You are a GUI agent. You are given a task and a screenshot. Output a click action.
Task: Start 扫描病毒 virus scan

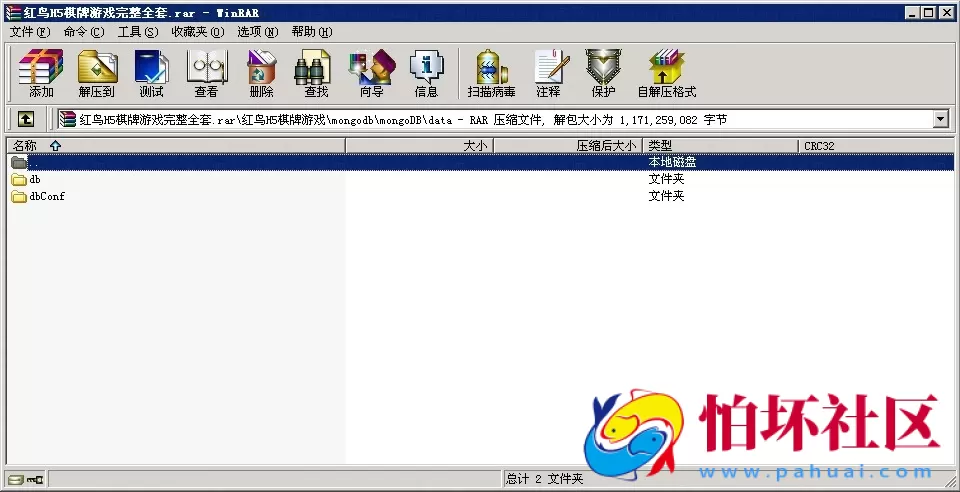tap(492, 73)
